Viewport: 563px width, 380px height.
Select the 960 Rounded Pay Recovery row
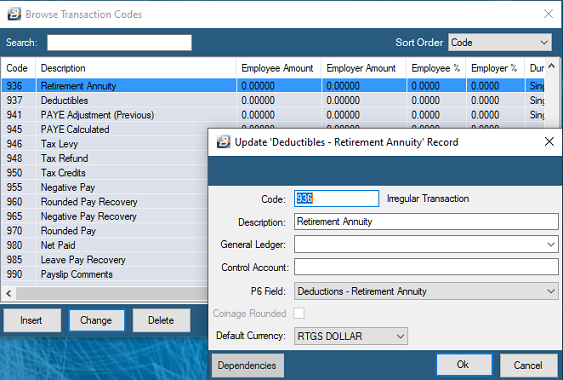tap(105, 202)
